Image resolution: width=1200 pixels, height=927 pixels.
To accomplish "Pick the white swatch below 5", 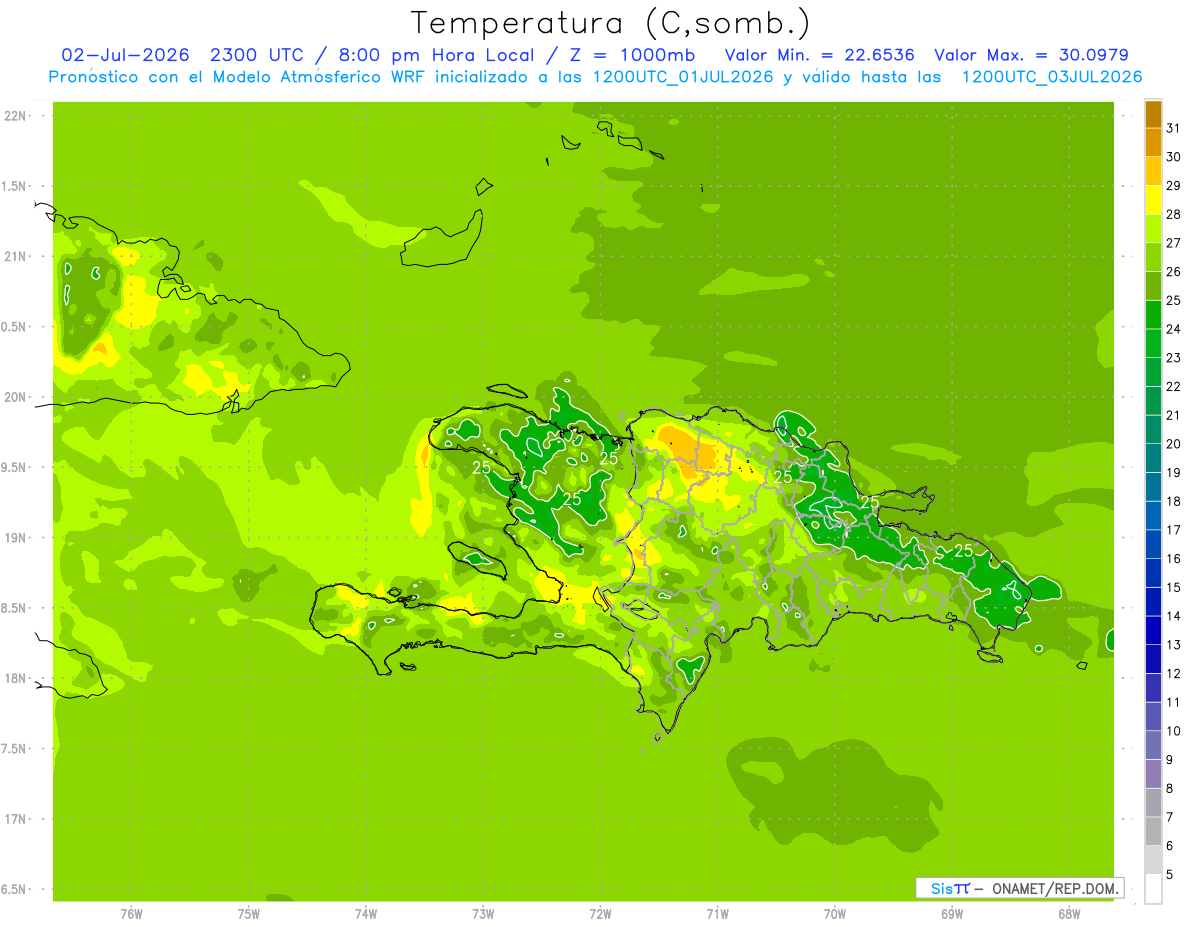I will (1153, 889).
